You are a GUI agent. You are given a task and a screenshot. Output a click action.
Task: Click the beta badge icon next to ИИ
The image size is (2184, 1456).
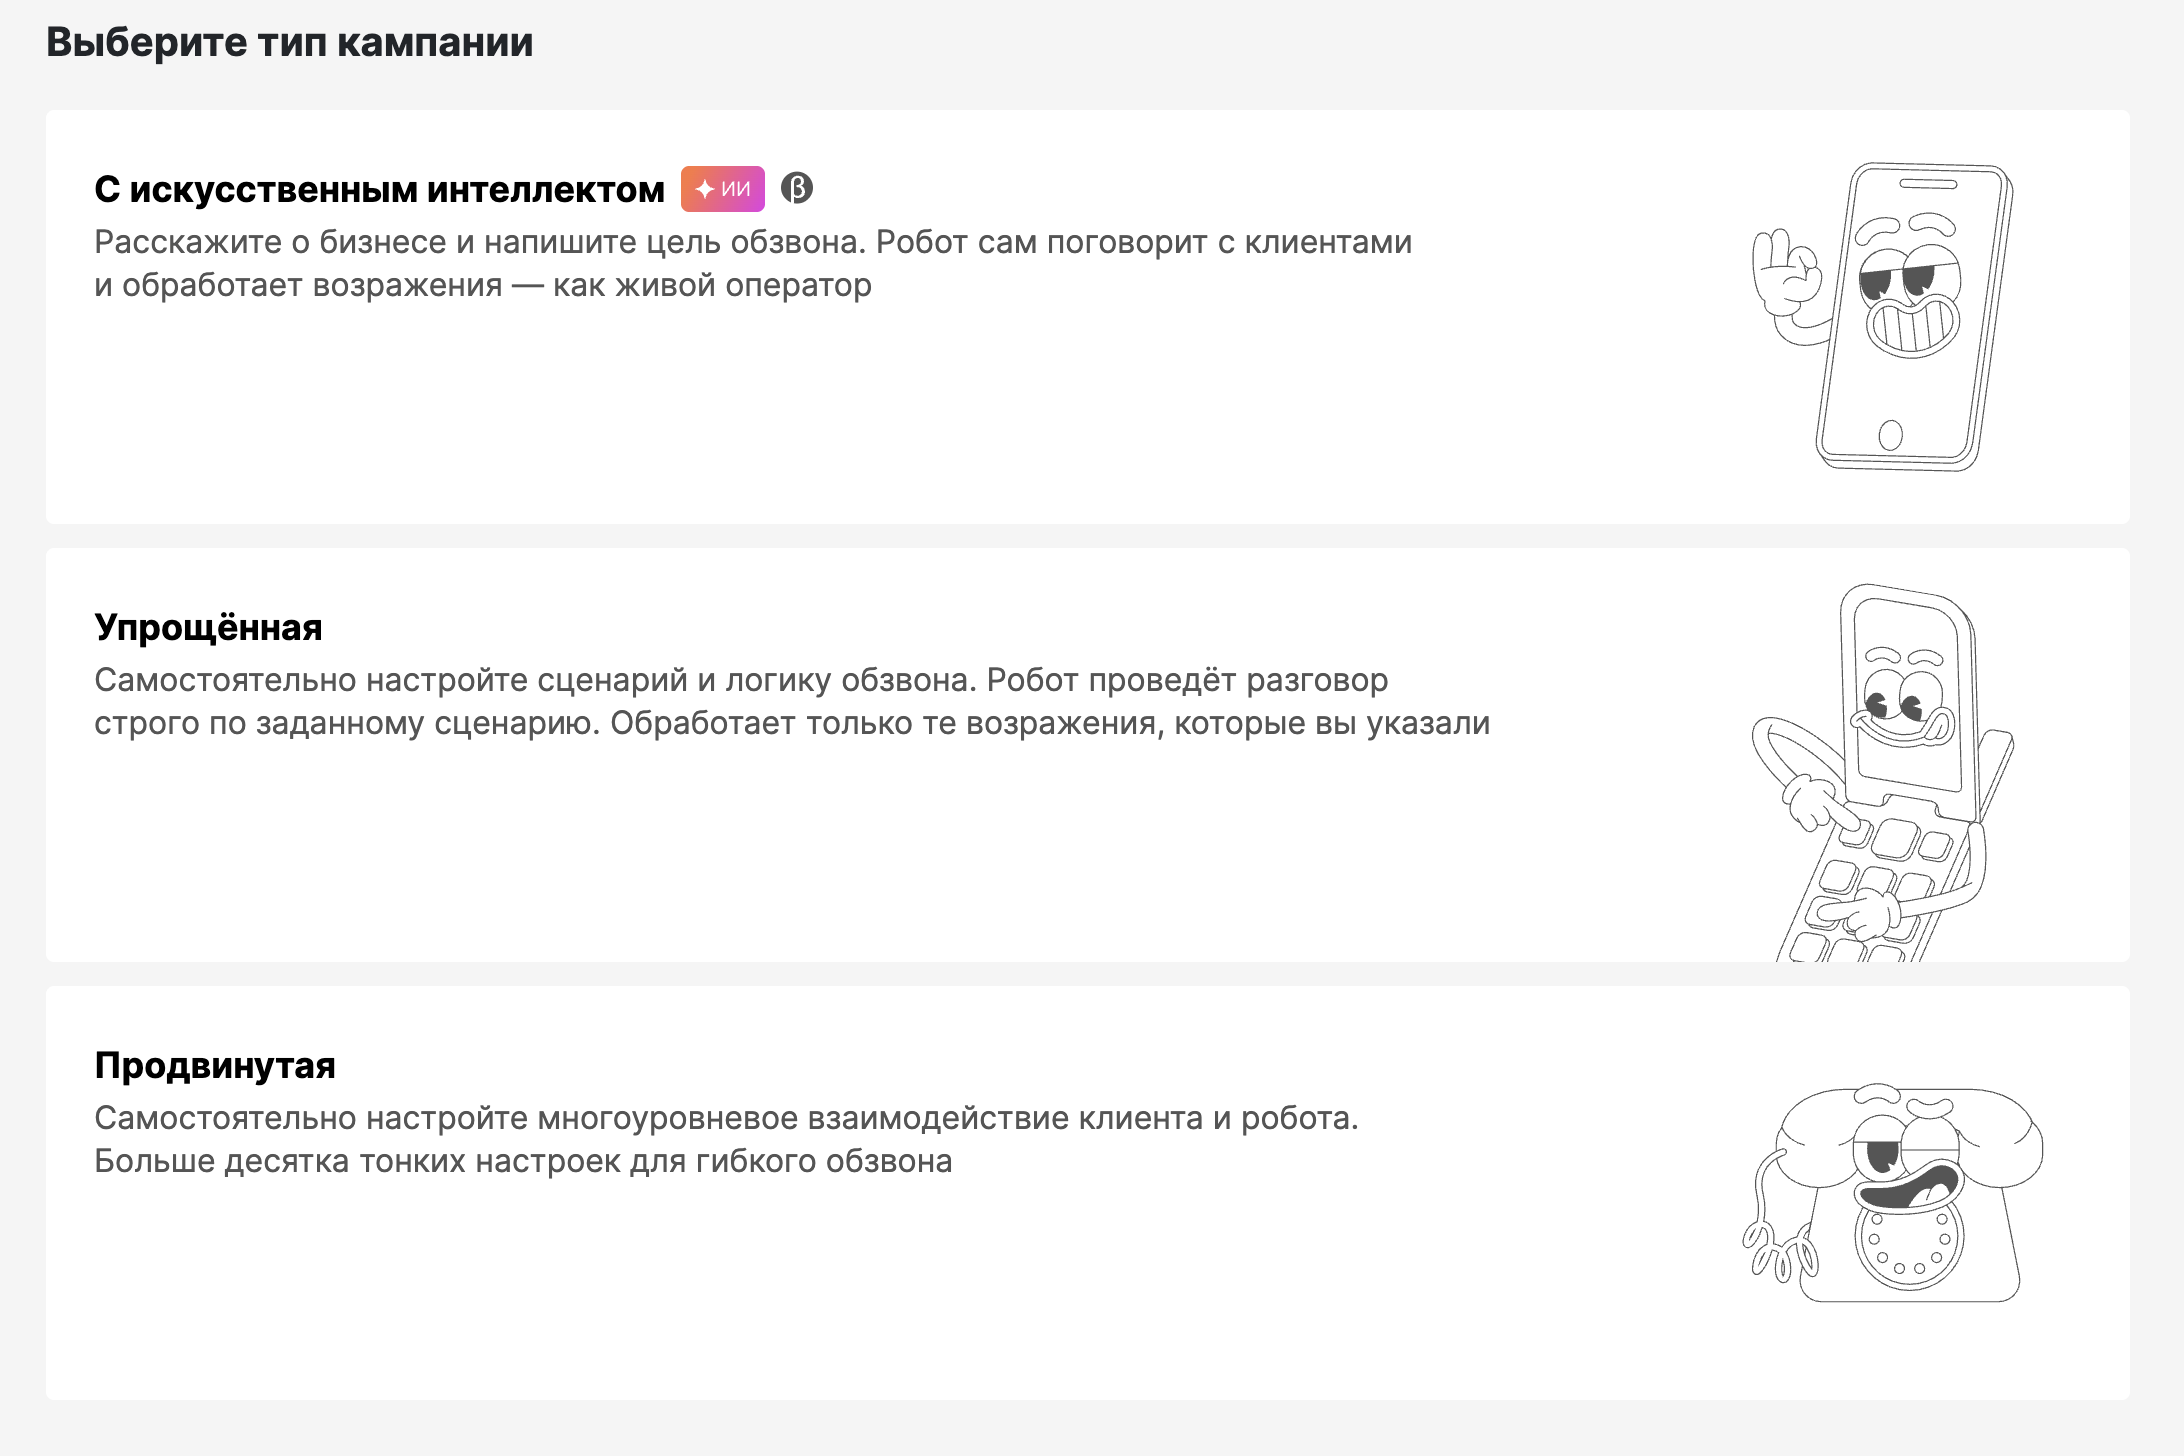pos(797,188)
